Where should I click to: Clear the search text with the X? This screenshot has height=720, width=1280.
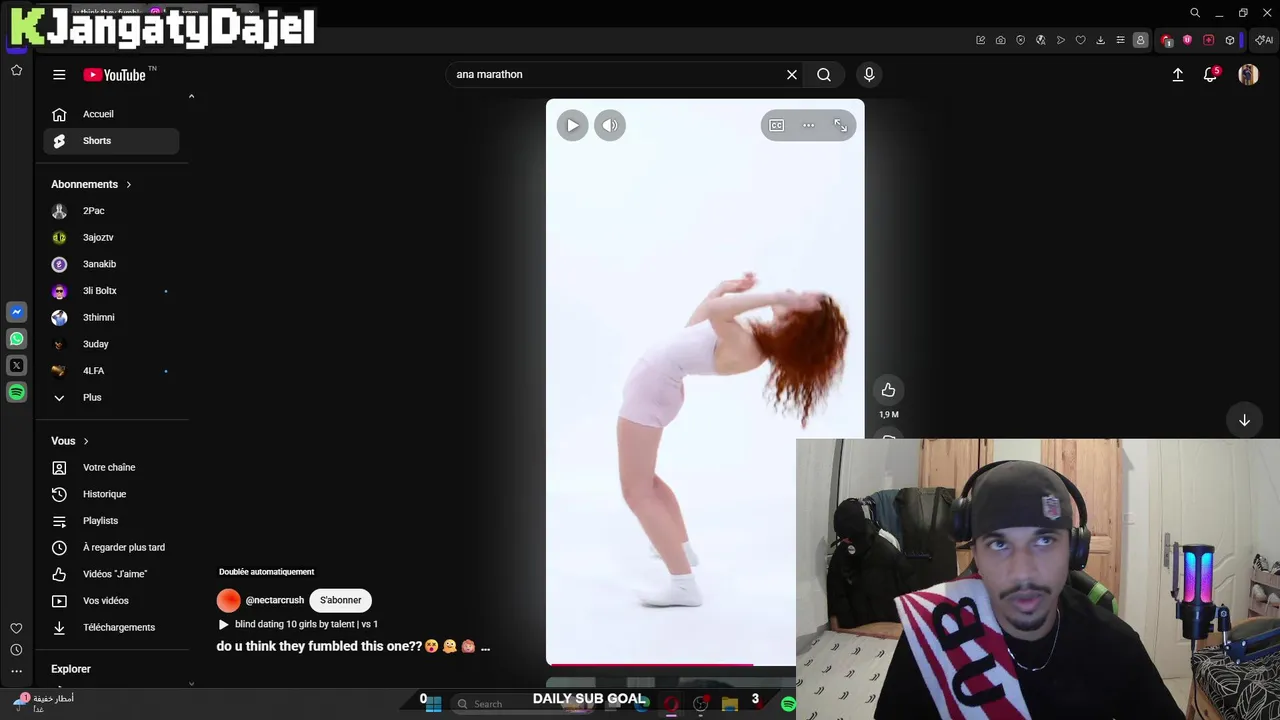792,75
